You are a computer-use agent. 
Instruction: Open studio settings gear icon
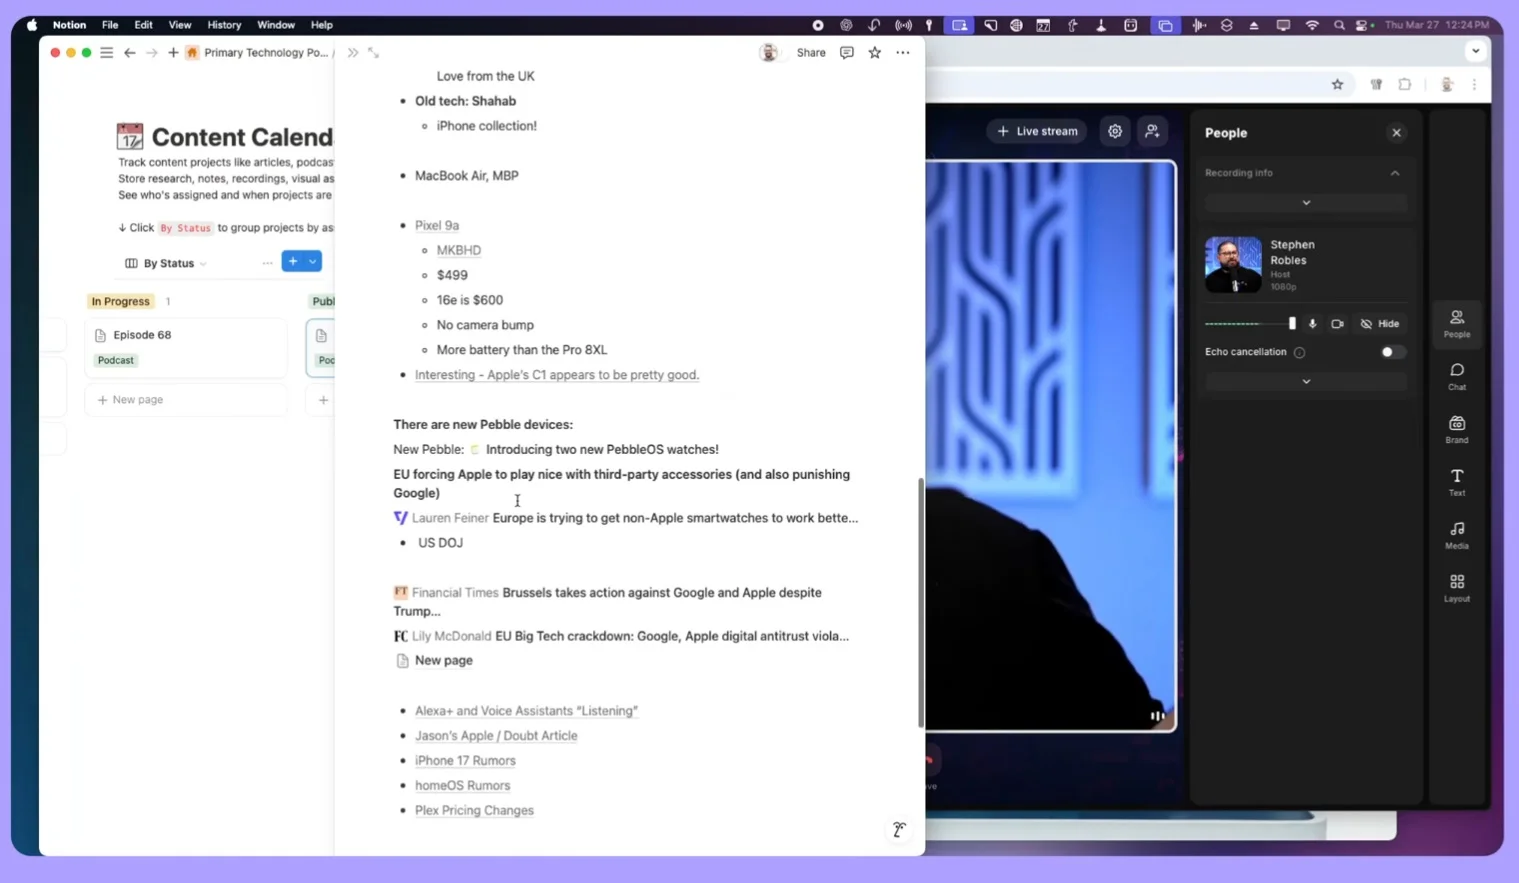[x=1115, y=131]
